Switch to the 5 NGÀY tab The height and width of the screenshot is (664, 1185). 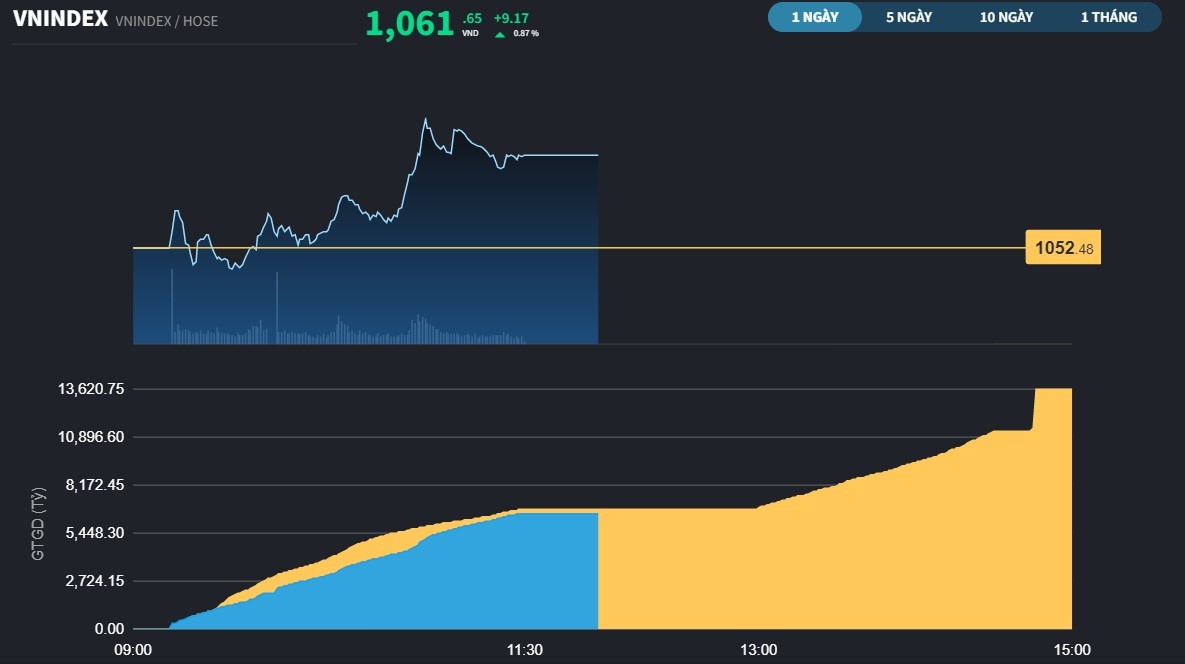908,17
